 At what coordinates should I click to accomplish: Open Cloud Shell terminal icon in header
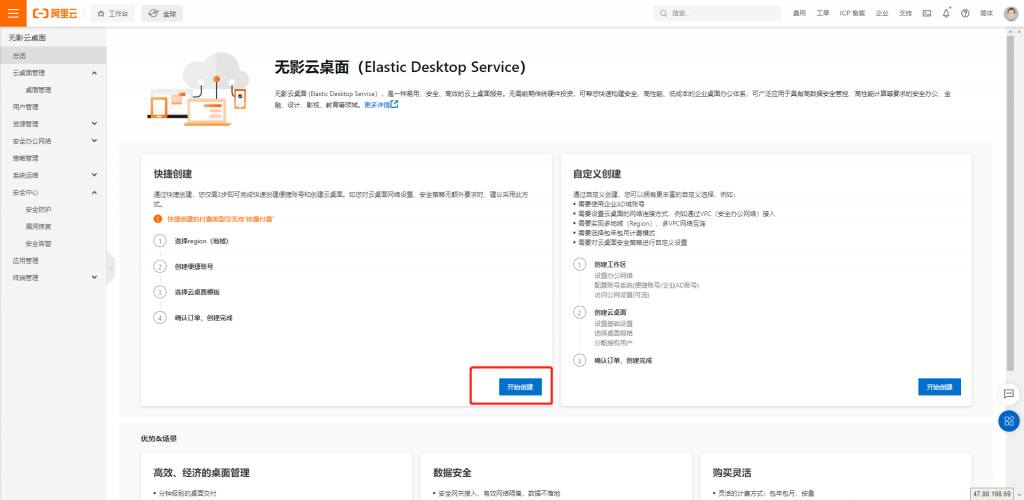pyautogui.click(x=927, y=13)
